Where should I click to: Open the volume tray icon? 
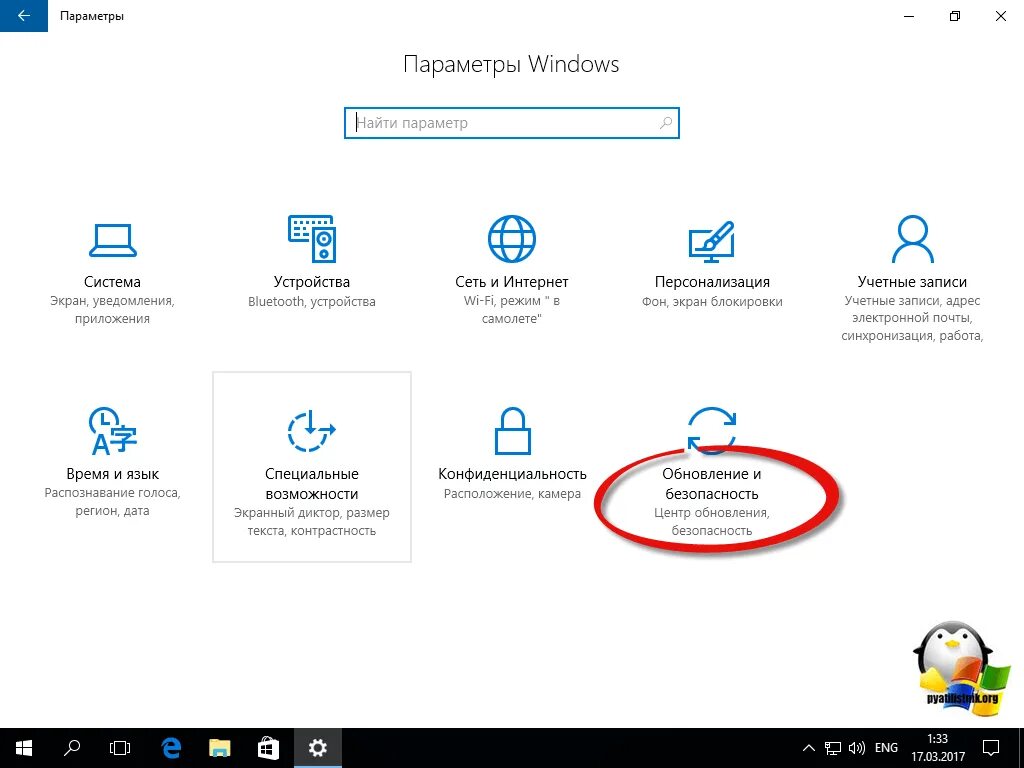coord(857,748)
